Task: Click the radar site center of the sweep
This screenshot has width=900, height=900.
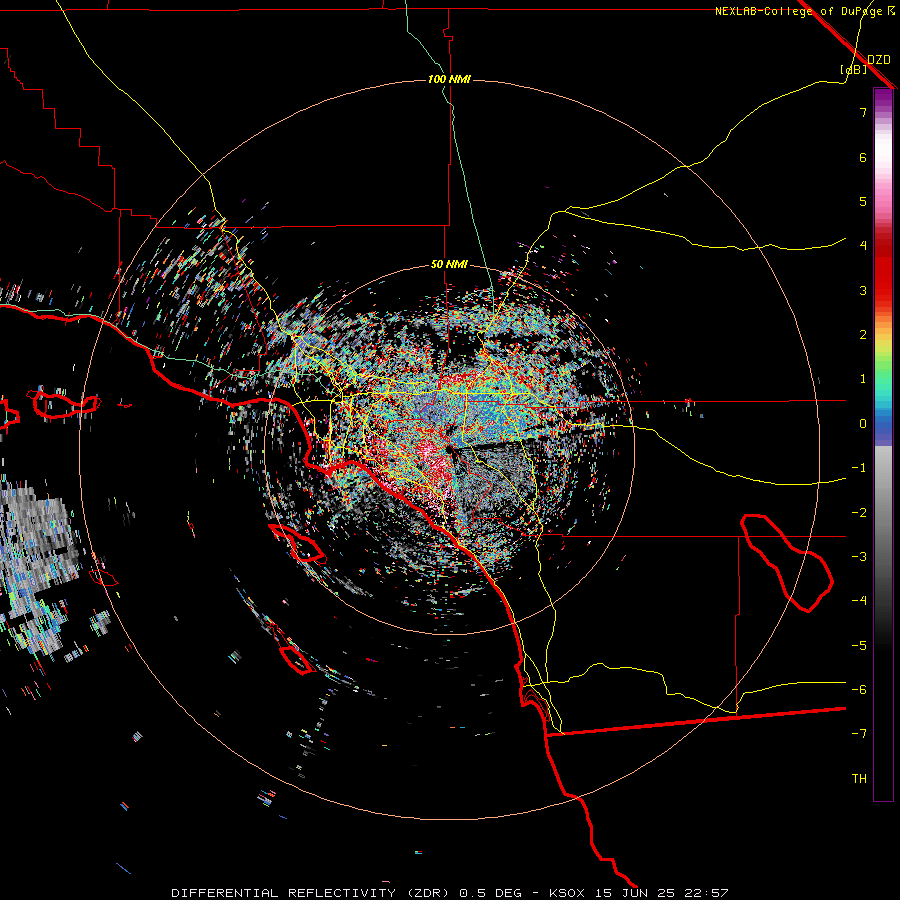Action: [450, 450]
